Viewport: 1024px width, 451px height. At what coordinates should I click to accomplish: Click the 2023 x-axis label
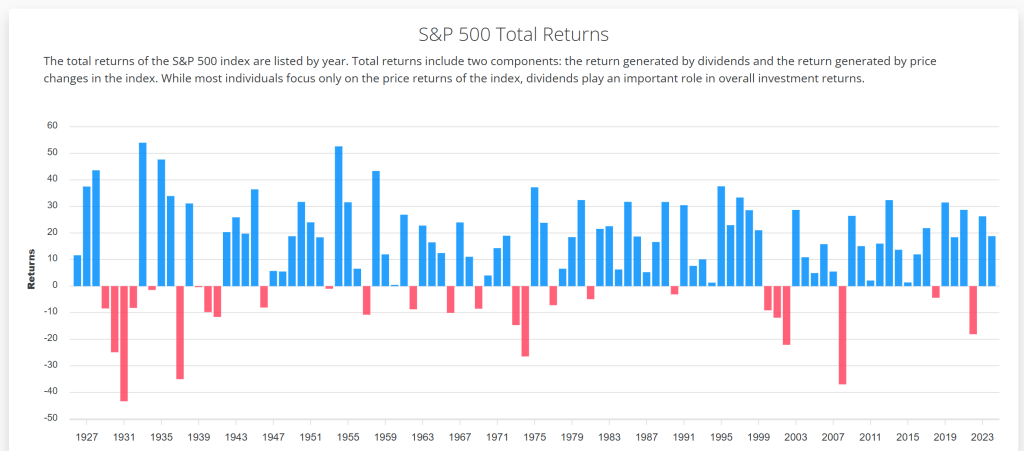[x=982, y=437]
